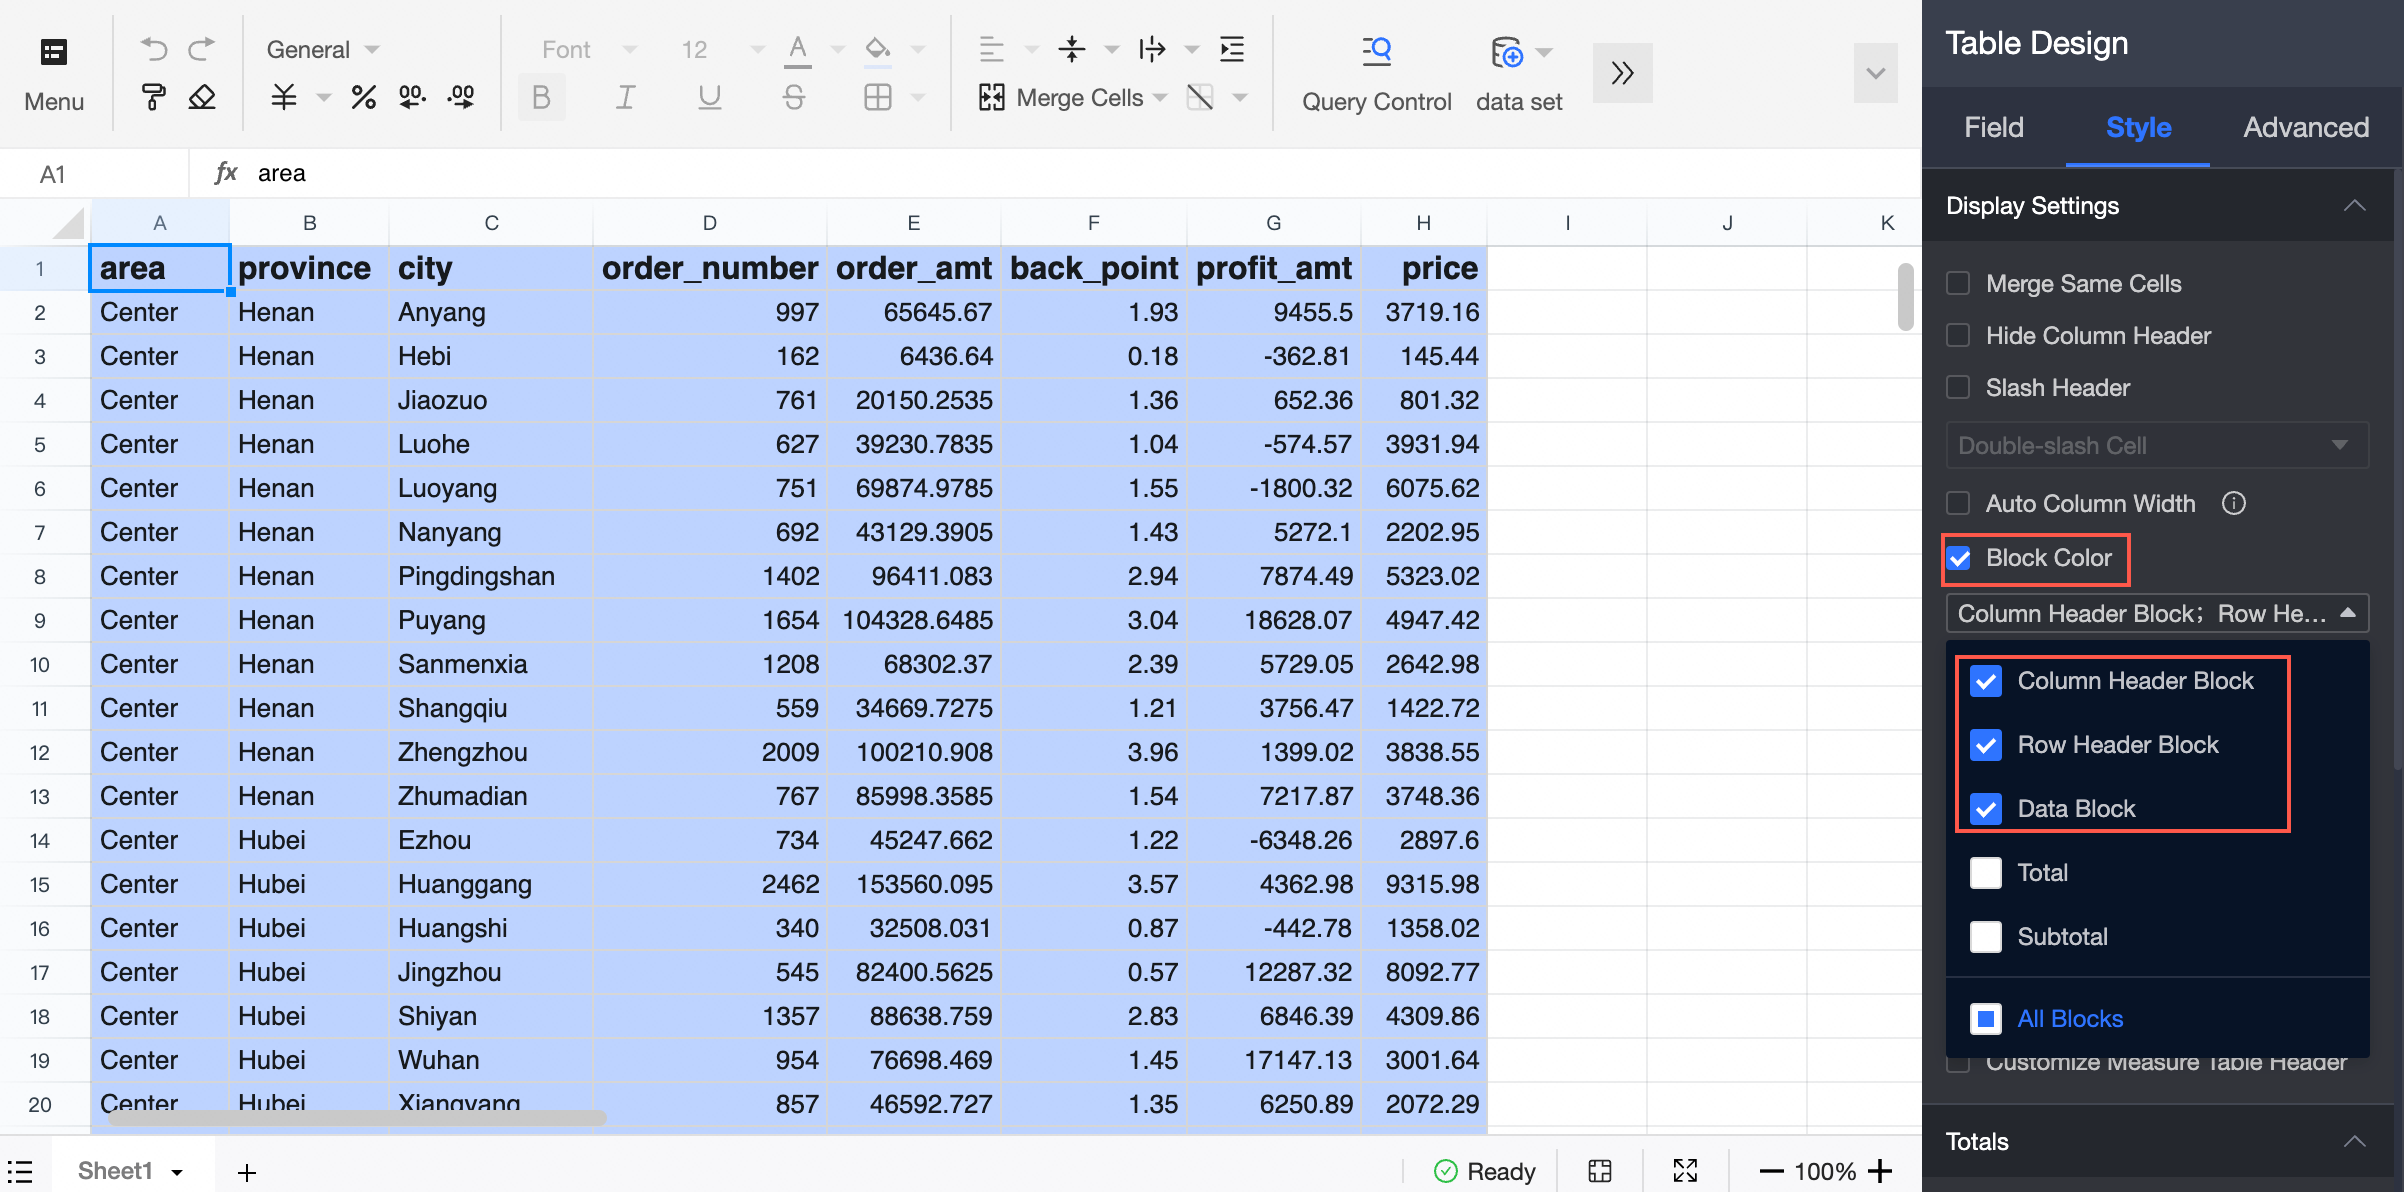Click the strikethrough icon

[794, 97]
